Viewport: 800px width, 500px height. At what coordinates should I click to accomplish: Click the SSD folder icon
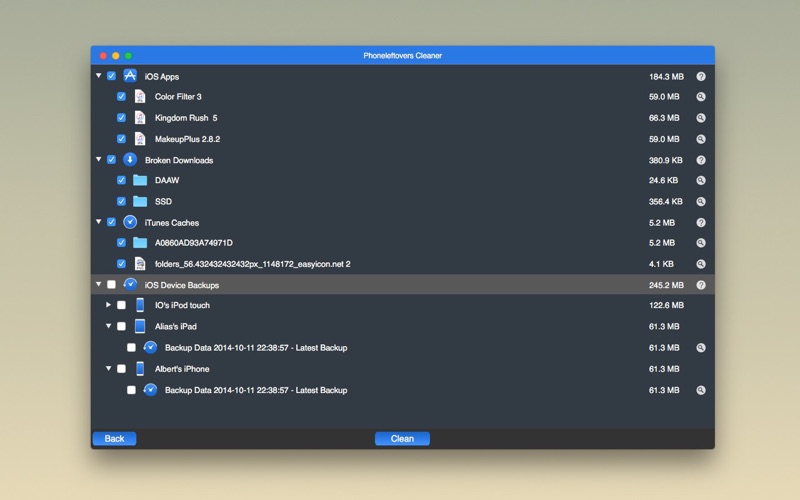140,202
